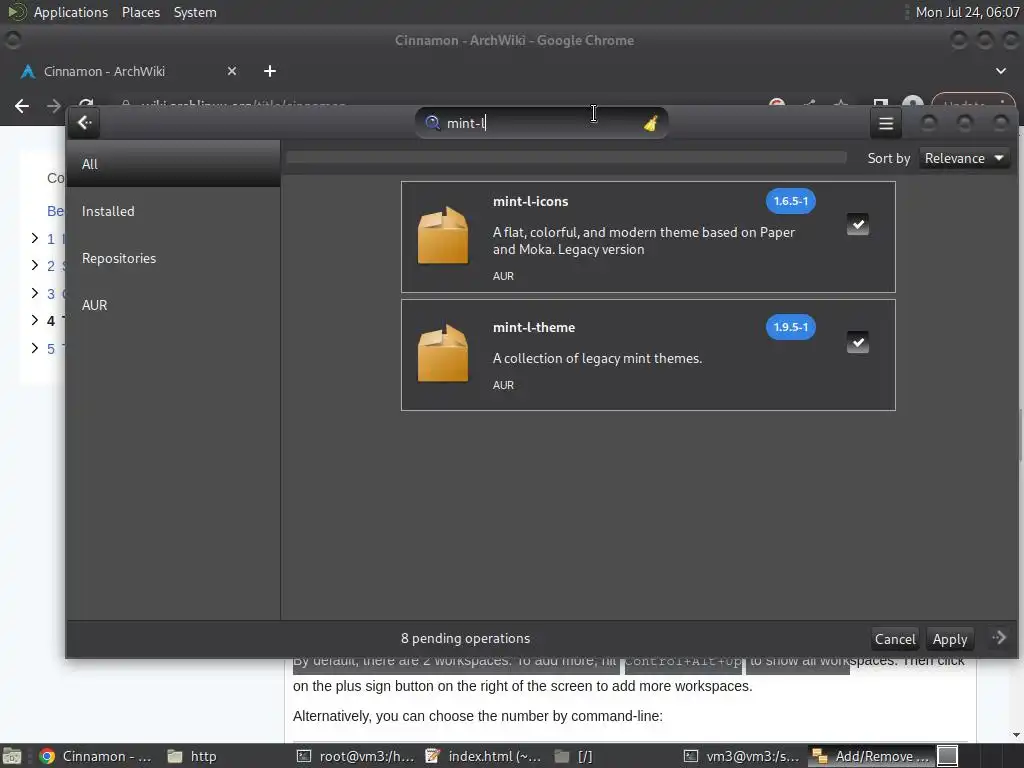
Task: Click the ArchWiki favicon on the tab
Action: pos(27,71)
